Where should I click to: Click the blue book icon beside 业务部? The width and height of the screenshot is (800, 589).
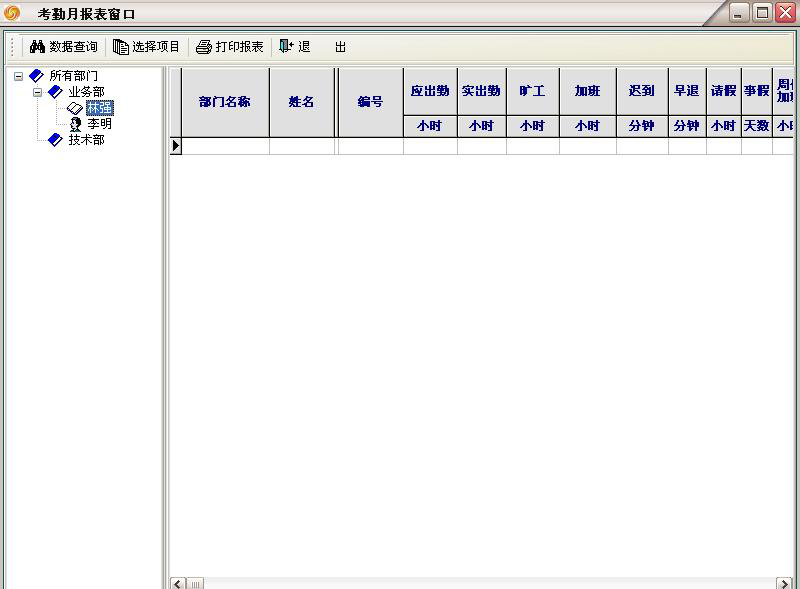coord(56,92)
